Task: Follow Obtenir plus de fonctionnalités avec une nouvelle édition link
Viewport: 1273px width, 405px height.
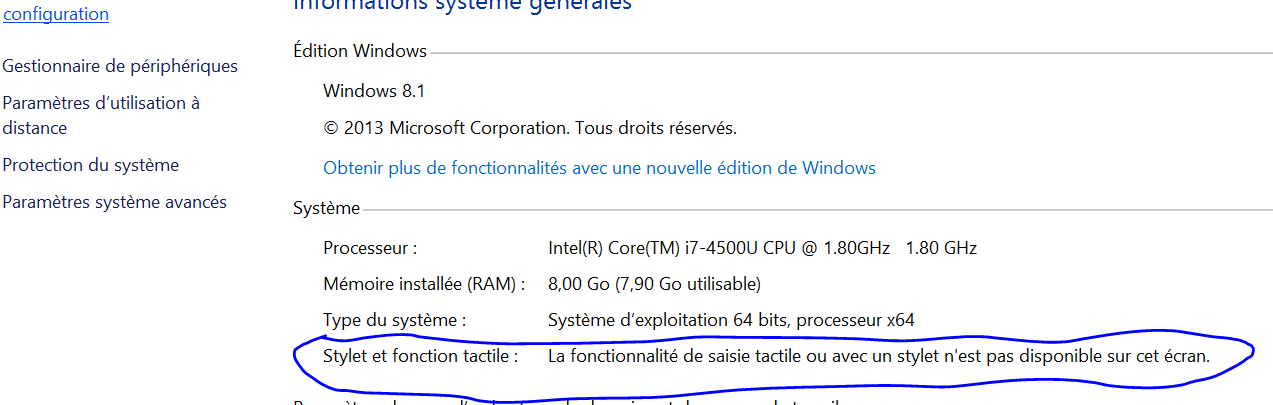Action: point(599,168)
